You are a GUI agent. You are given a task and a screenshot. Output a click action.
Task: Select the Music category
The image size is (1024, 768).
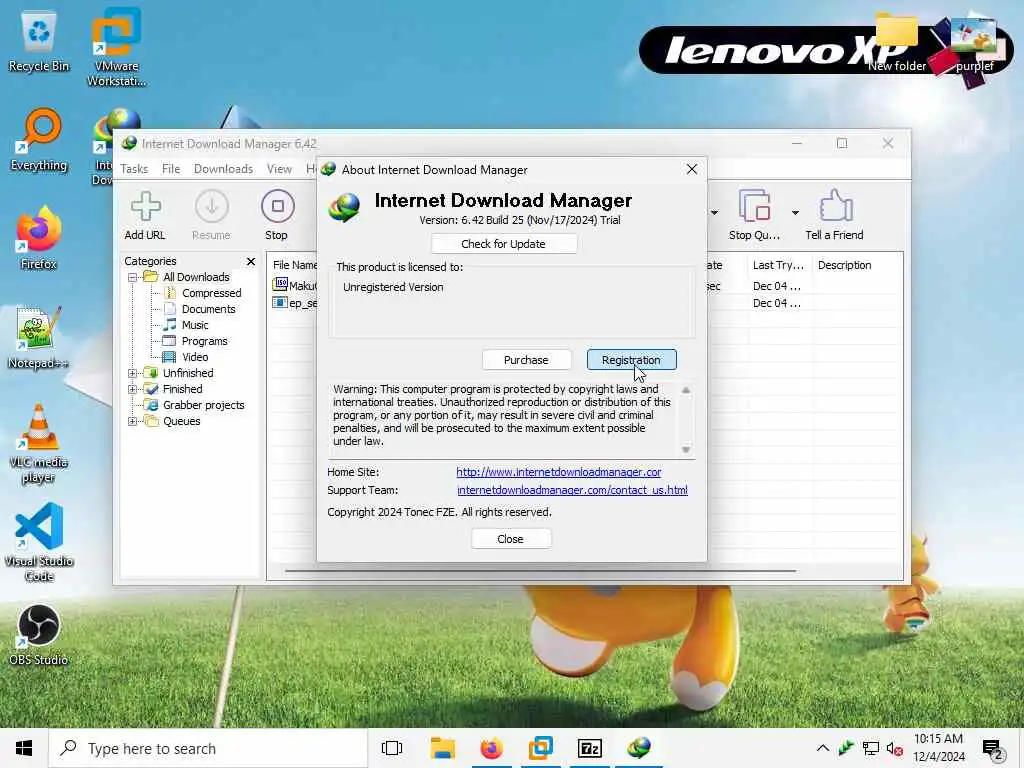pos(195,325)
